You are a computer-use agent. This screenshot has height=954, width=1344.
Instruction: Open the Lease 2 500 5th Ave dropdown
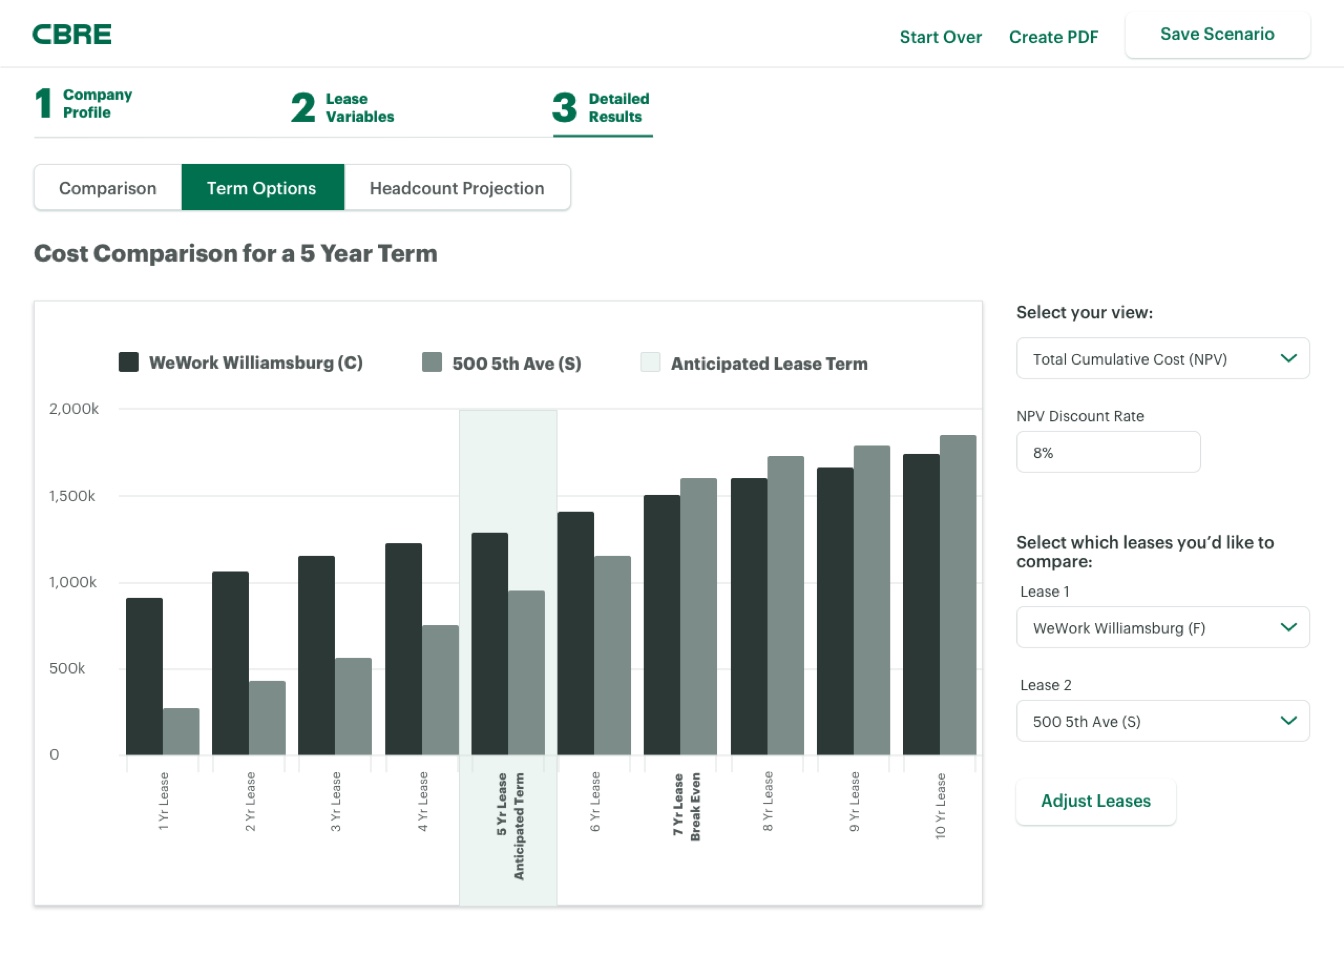[x=1163, y=721]
